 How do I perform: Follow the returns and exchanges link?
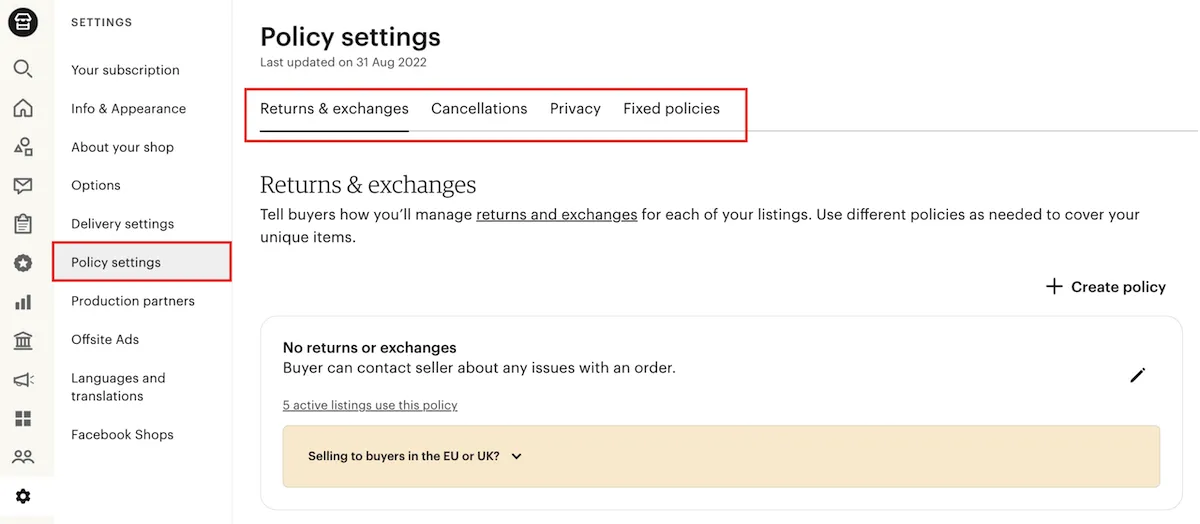coord(556,214)
